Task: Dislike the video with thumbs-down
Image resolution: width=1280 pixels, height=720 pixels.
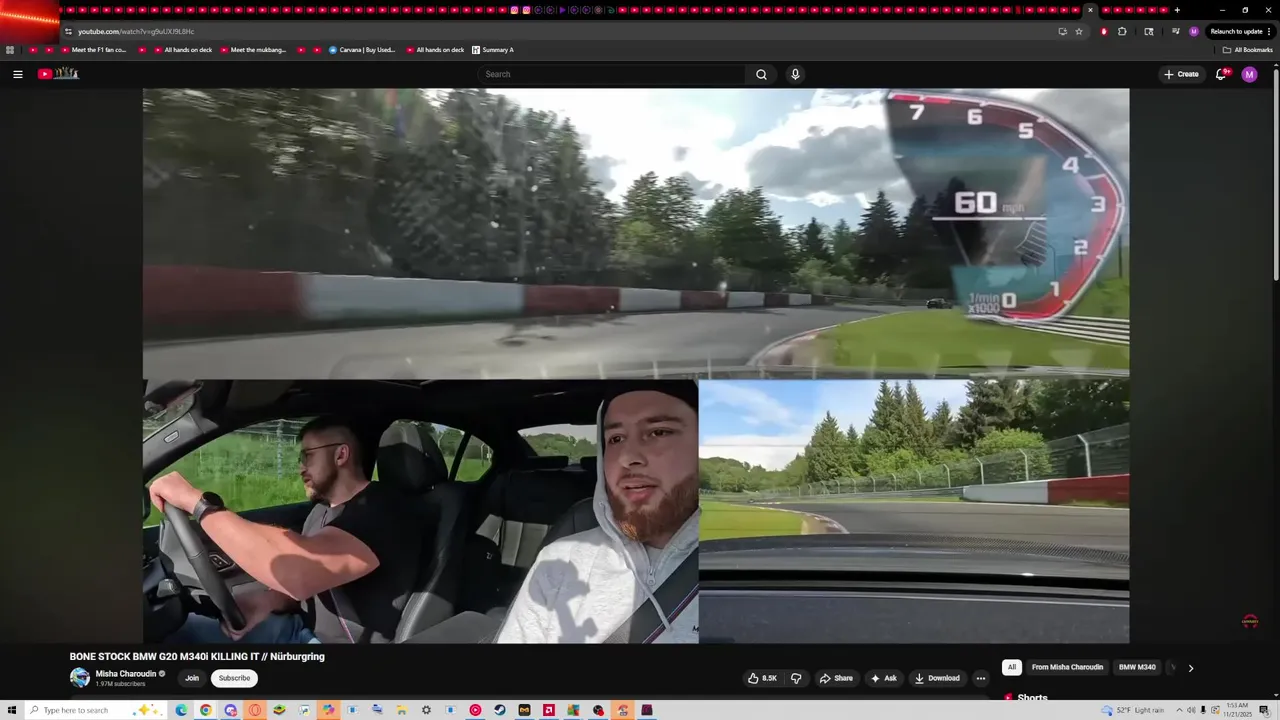Action: click(x=796, y=678)
